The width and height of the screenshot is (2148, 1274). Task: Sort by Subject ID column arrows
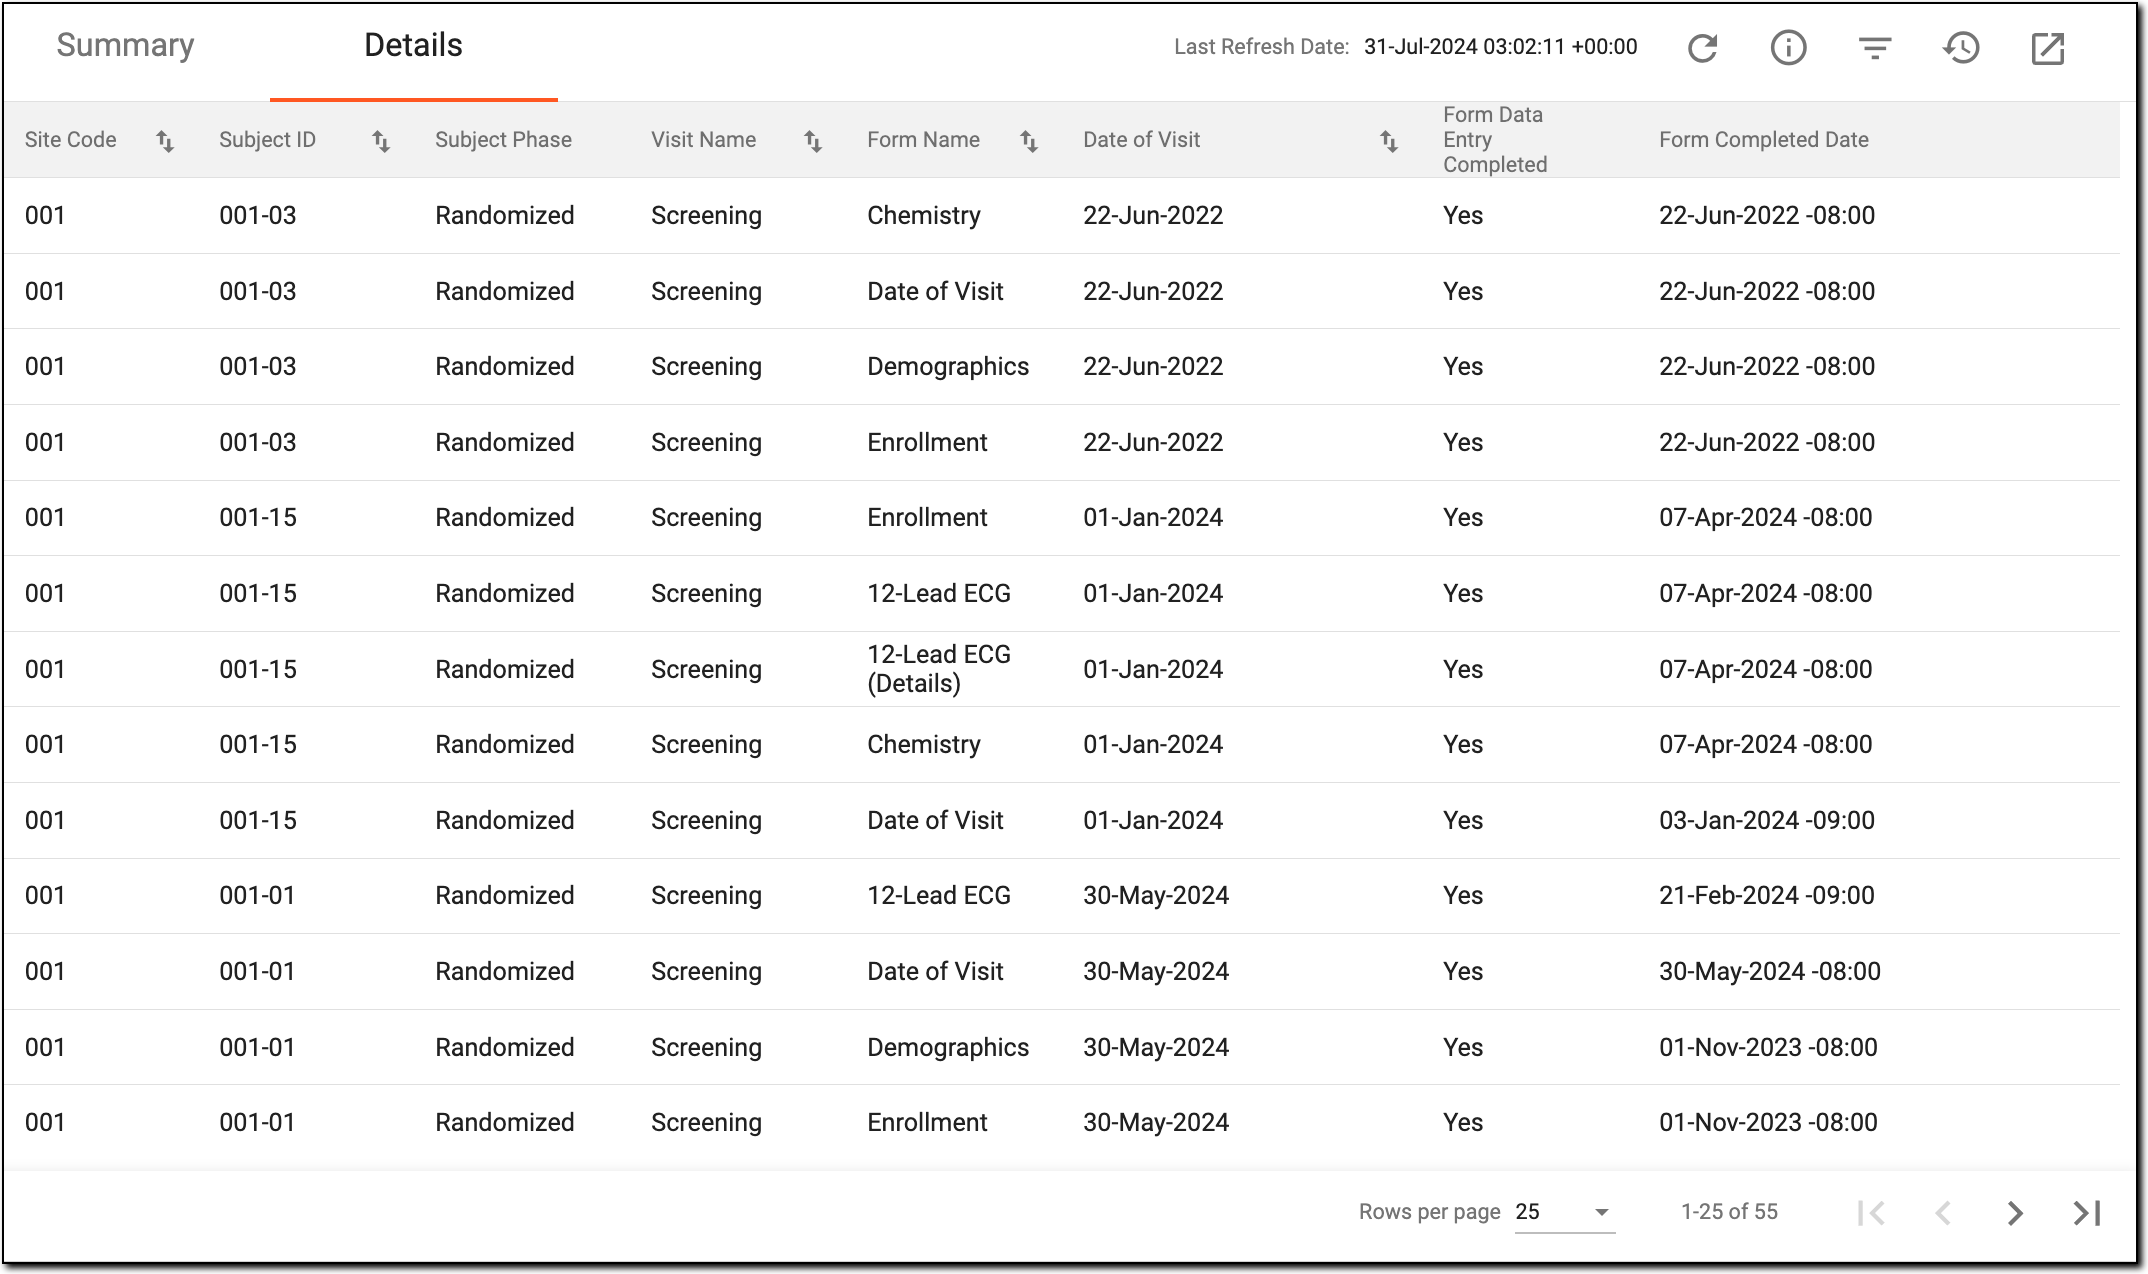(x=381, y=141)
